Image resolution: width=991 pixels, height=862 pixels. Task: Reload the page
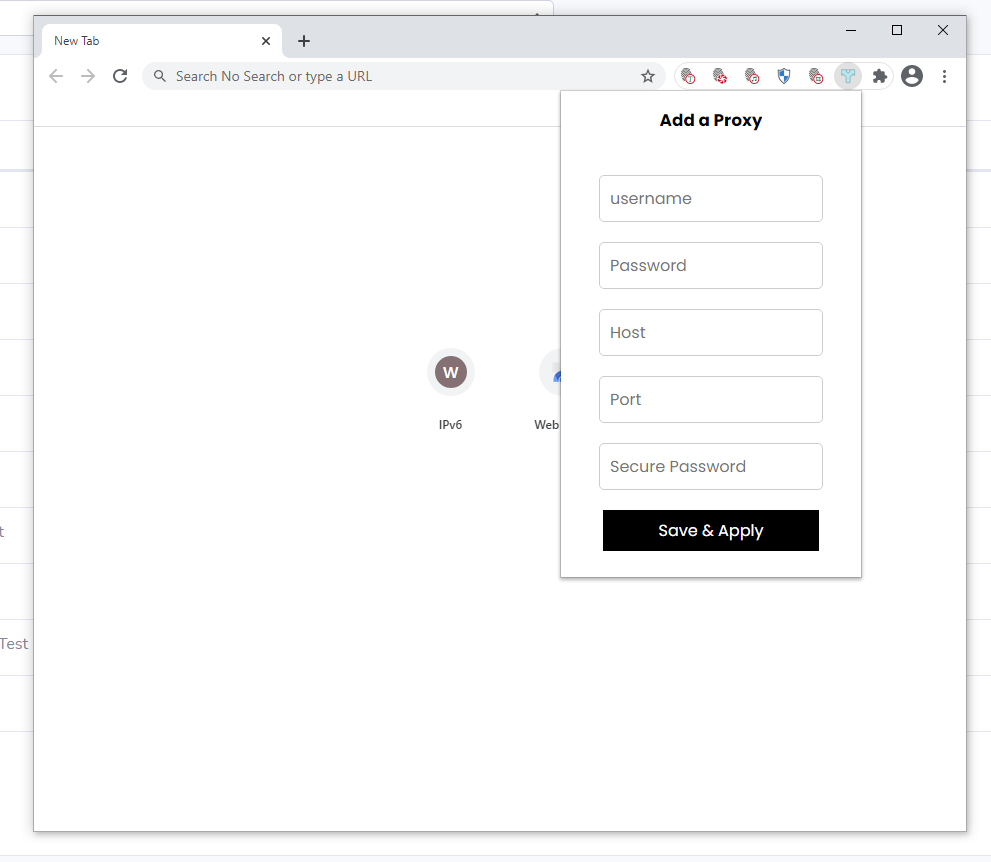pos(120,76)
